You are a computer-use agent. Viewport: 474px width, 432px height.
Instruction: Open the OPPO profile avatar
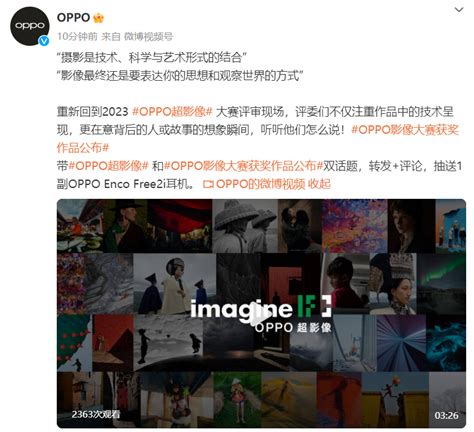tap(30, 26)
